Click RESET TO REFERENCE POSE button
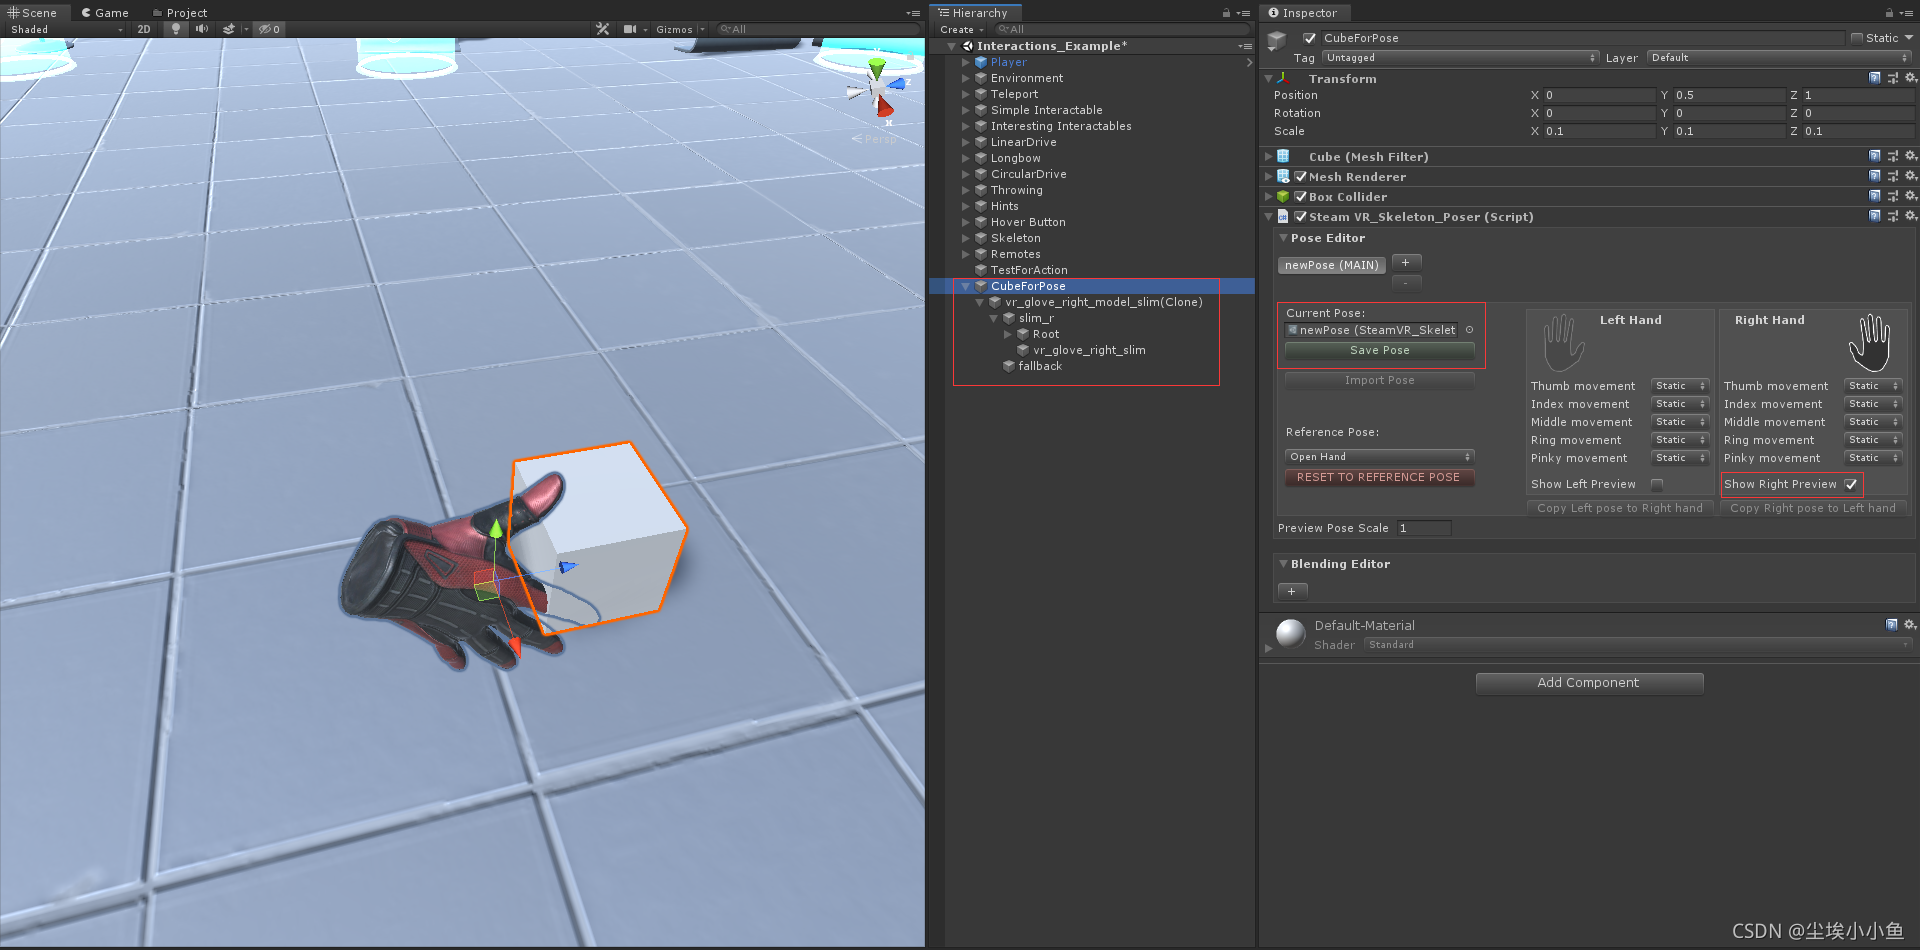This screenshot has height=950, width=1920. tap(1378, 477)
